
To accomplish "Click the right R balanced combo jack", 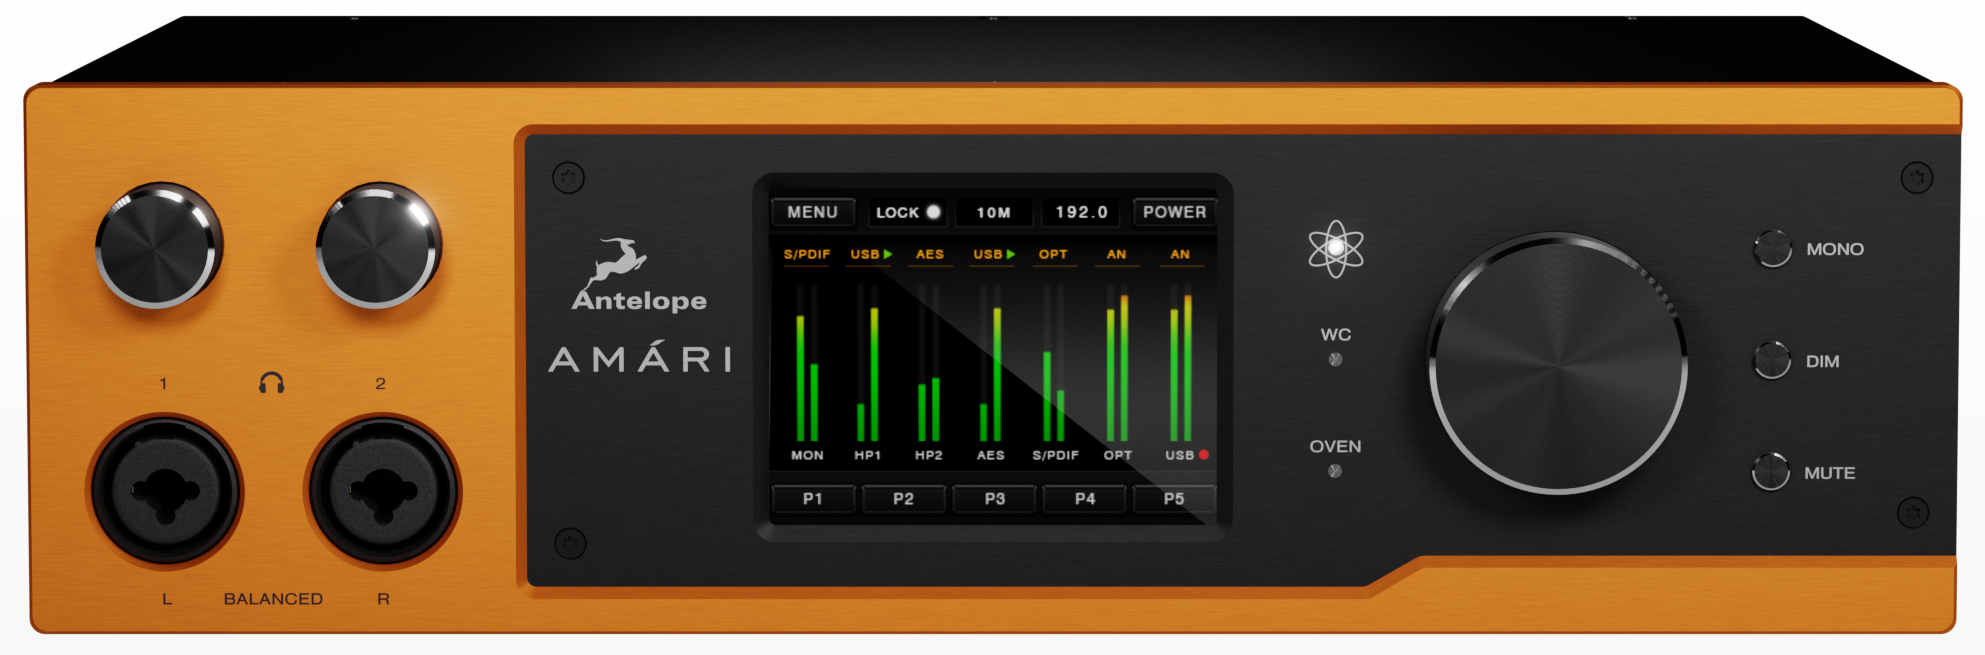I will tap(382, 490).
